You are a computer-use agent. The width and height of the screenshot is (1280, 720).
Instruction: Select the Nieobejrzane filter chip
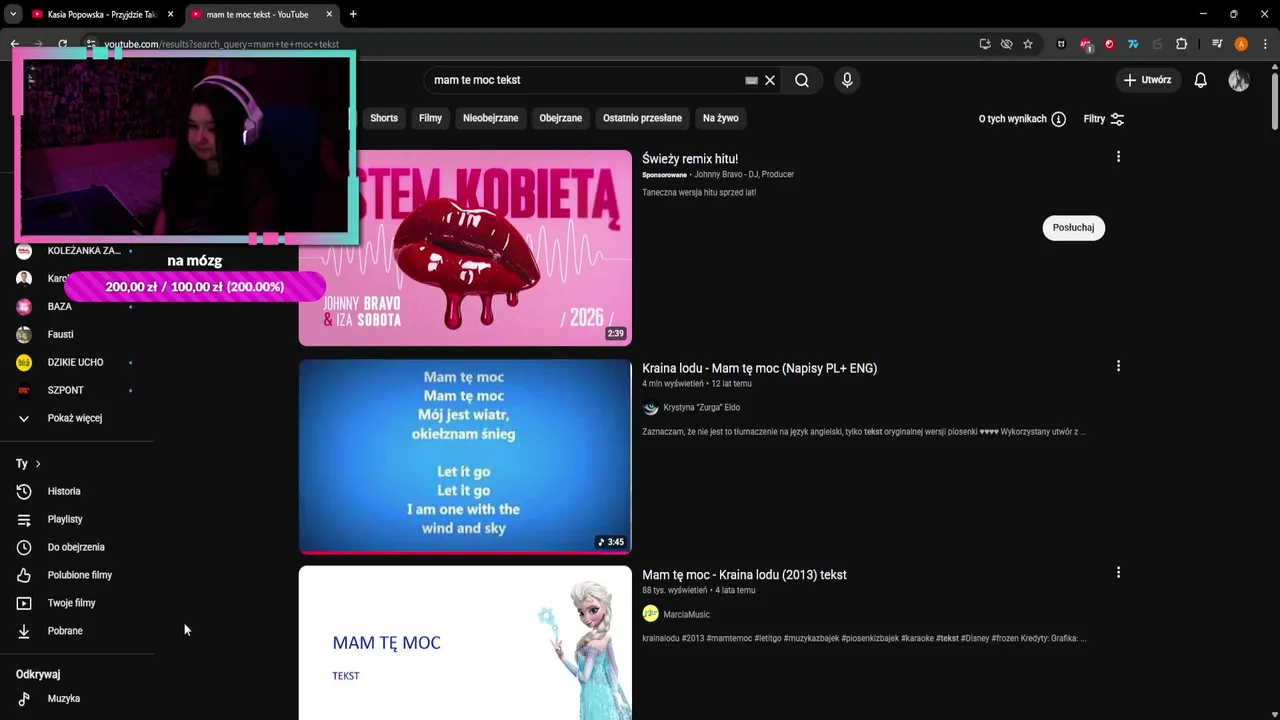point(490,118)
